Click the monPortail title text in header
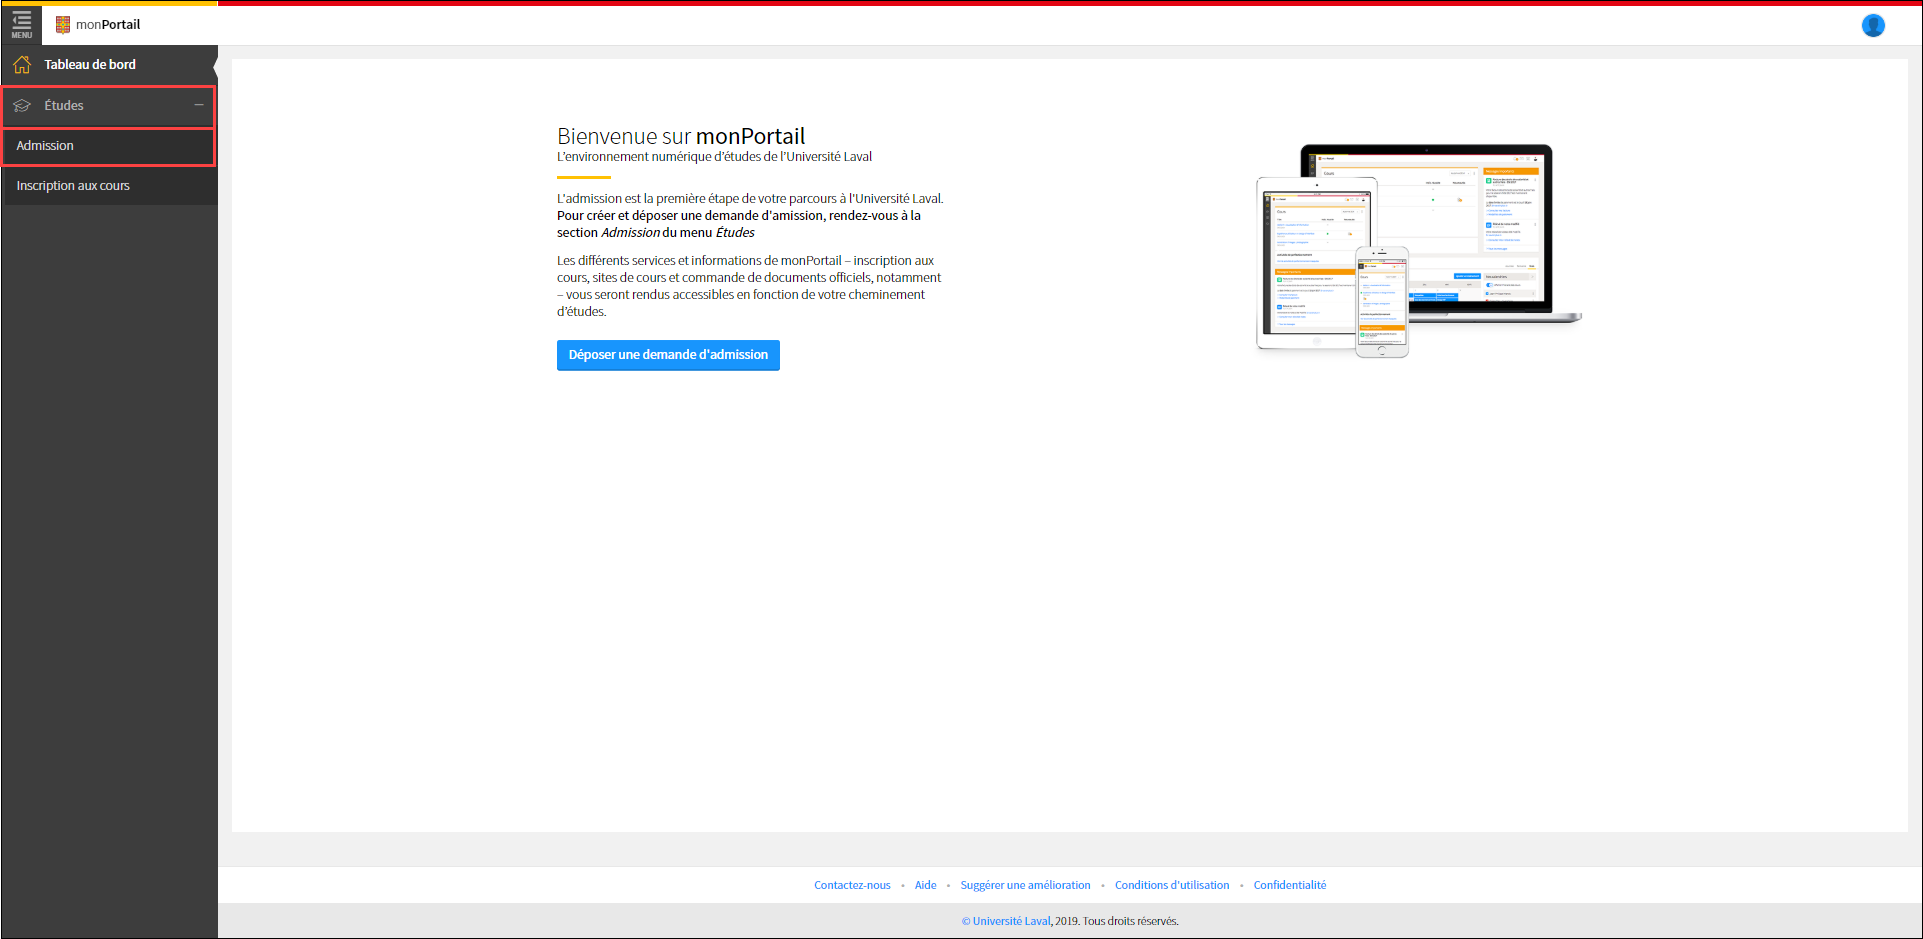 tap(108, 25)
